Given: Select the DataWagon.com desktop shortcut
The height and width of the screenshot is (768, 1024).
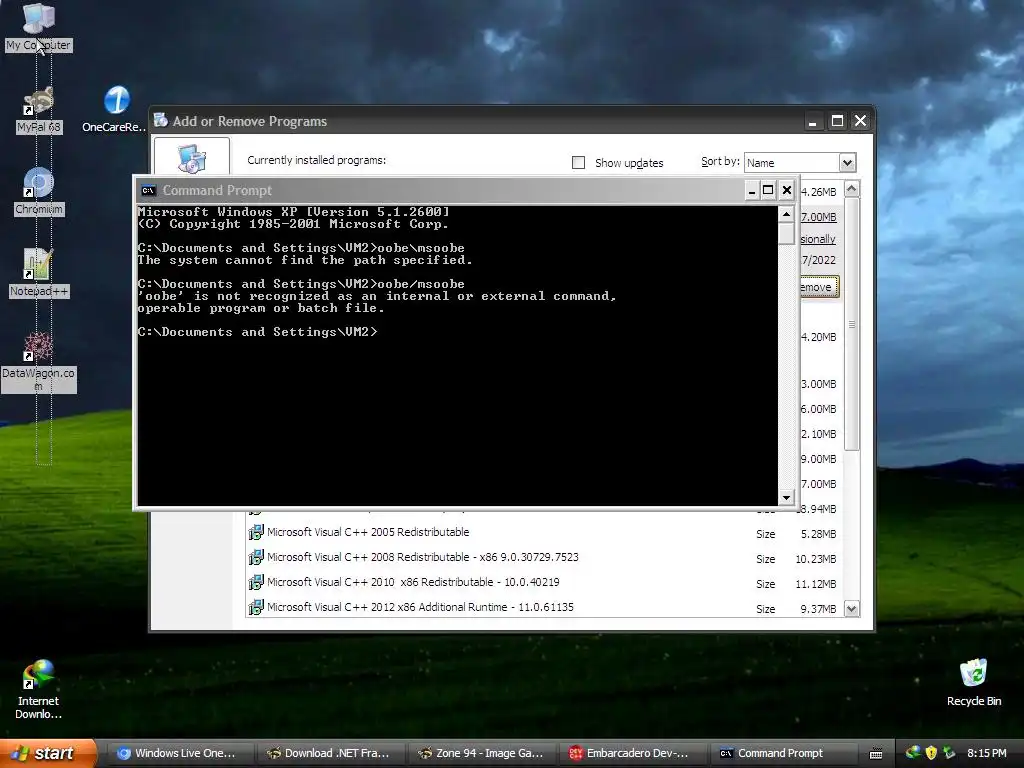Looking at the screenshot, I should [39, 362].
